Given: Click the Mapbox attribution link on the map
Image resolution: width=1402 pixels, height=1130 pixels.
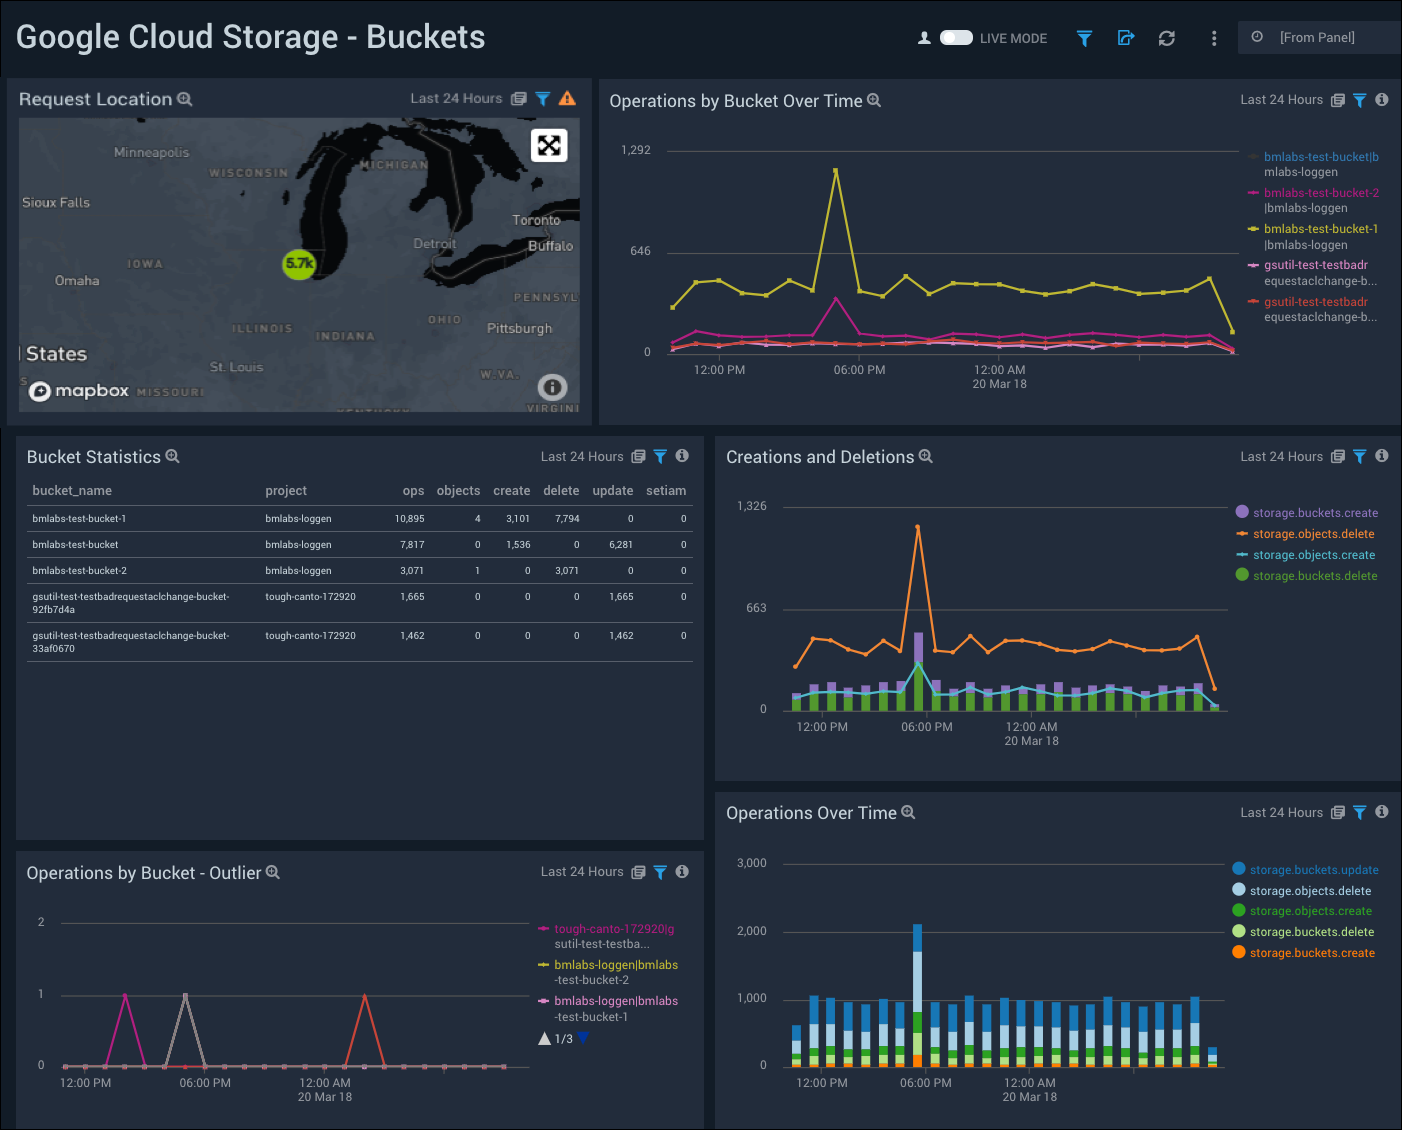Looking at the screenshot, I should (79, 391).
